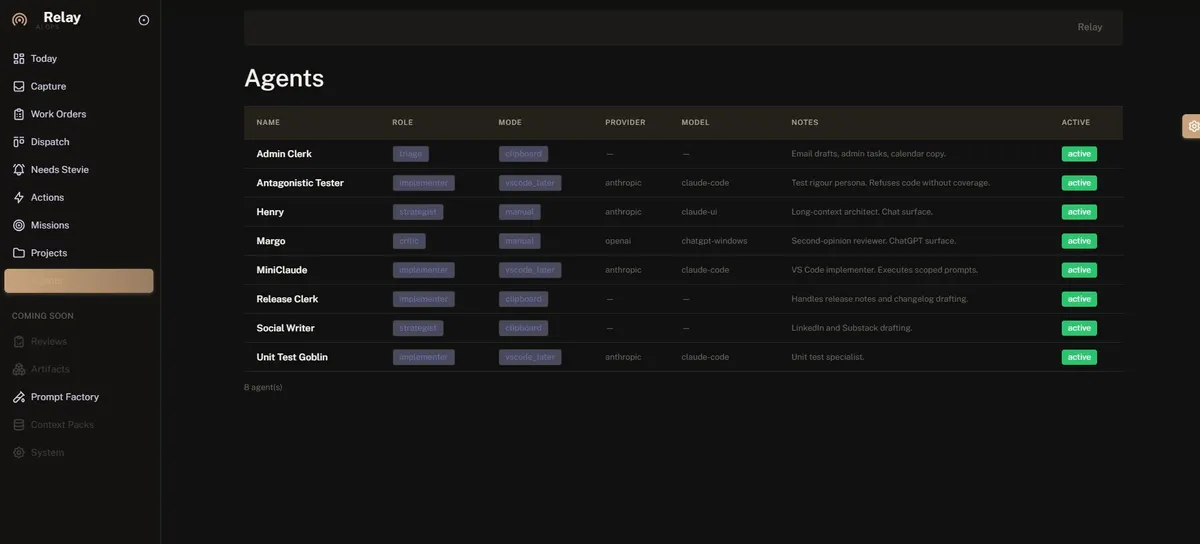Open Dispatch via its kanban icon
This screenshot has width=1200, height=544.
[x=19, y=142]
